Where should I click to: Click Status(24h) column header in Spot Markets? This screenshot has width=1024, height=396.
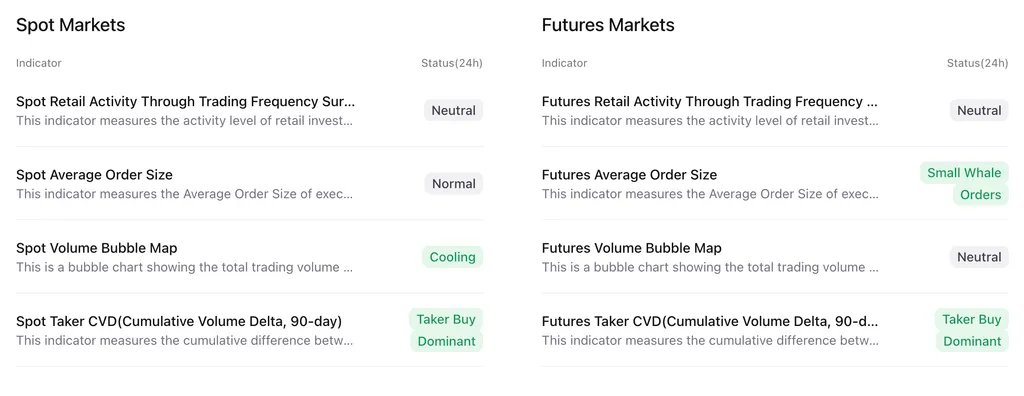(x=452, y=63)
